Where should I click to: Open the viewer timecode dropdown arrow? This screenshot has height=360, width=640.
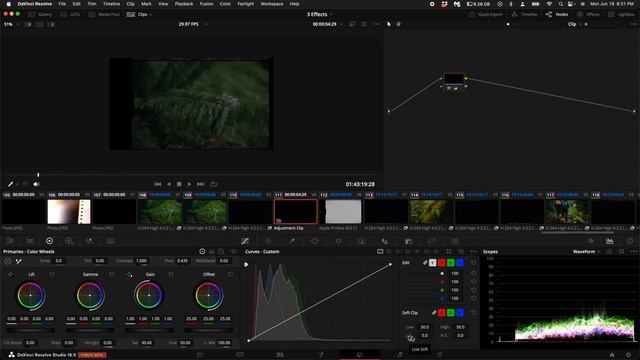[341, 24]
